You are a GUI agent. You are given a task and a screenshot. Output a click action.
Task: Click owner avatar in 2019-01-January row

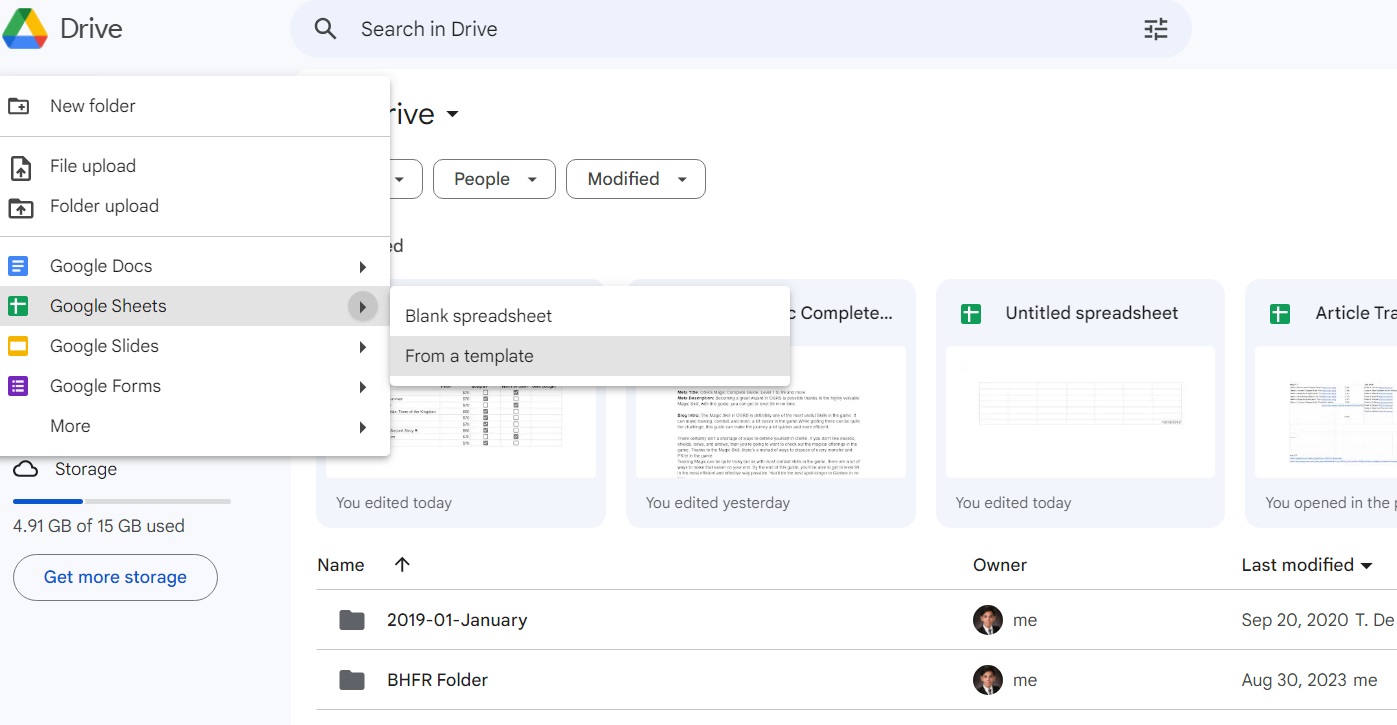987,620
